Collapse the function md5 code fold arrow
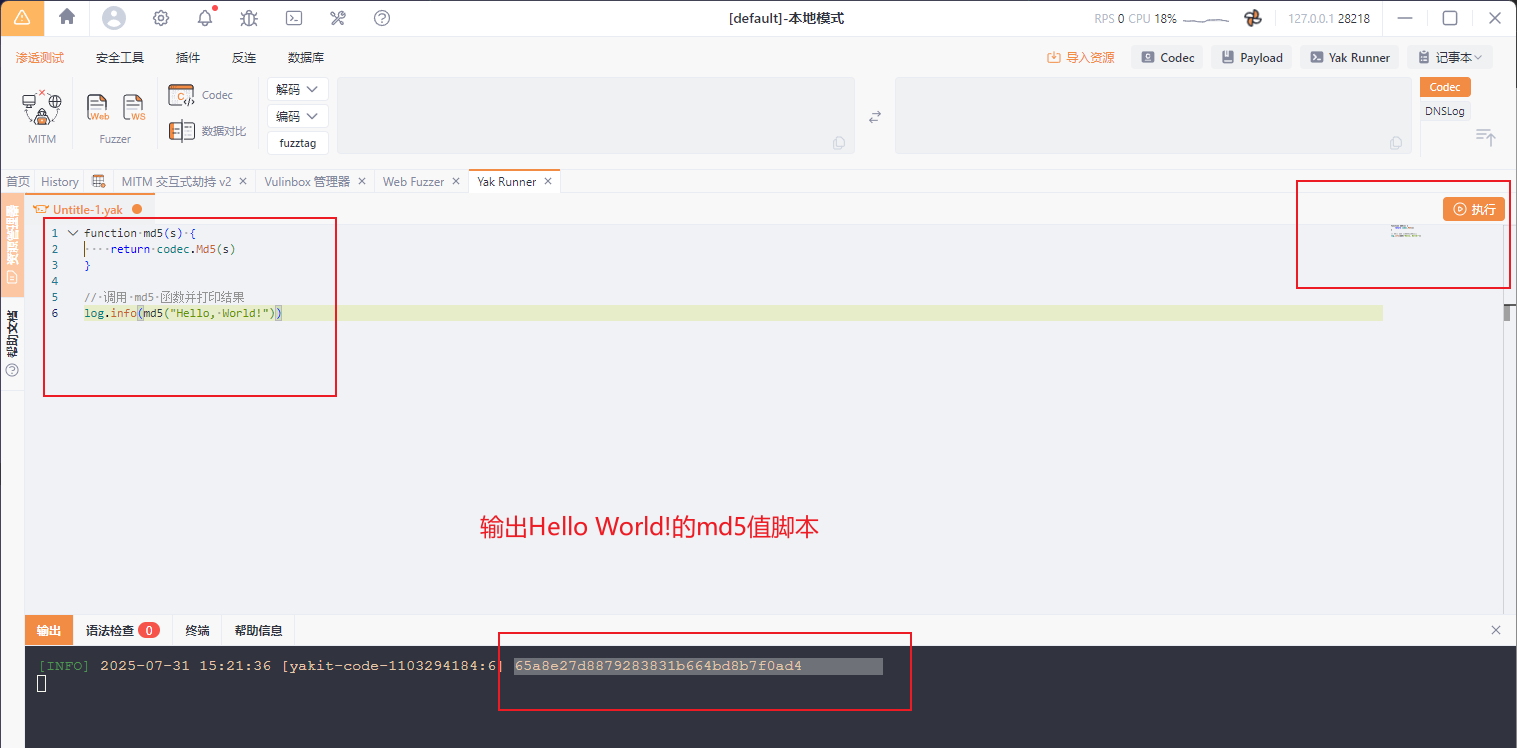 coord(72,233)
